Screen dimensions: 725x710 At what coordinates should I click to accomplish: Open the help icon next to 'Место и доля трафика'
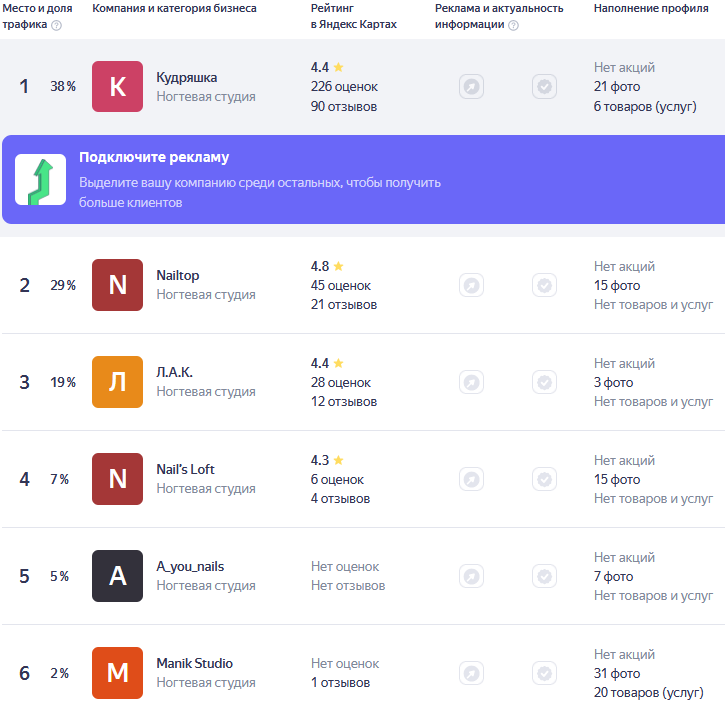point(56,25)
